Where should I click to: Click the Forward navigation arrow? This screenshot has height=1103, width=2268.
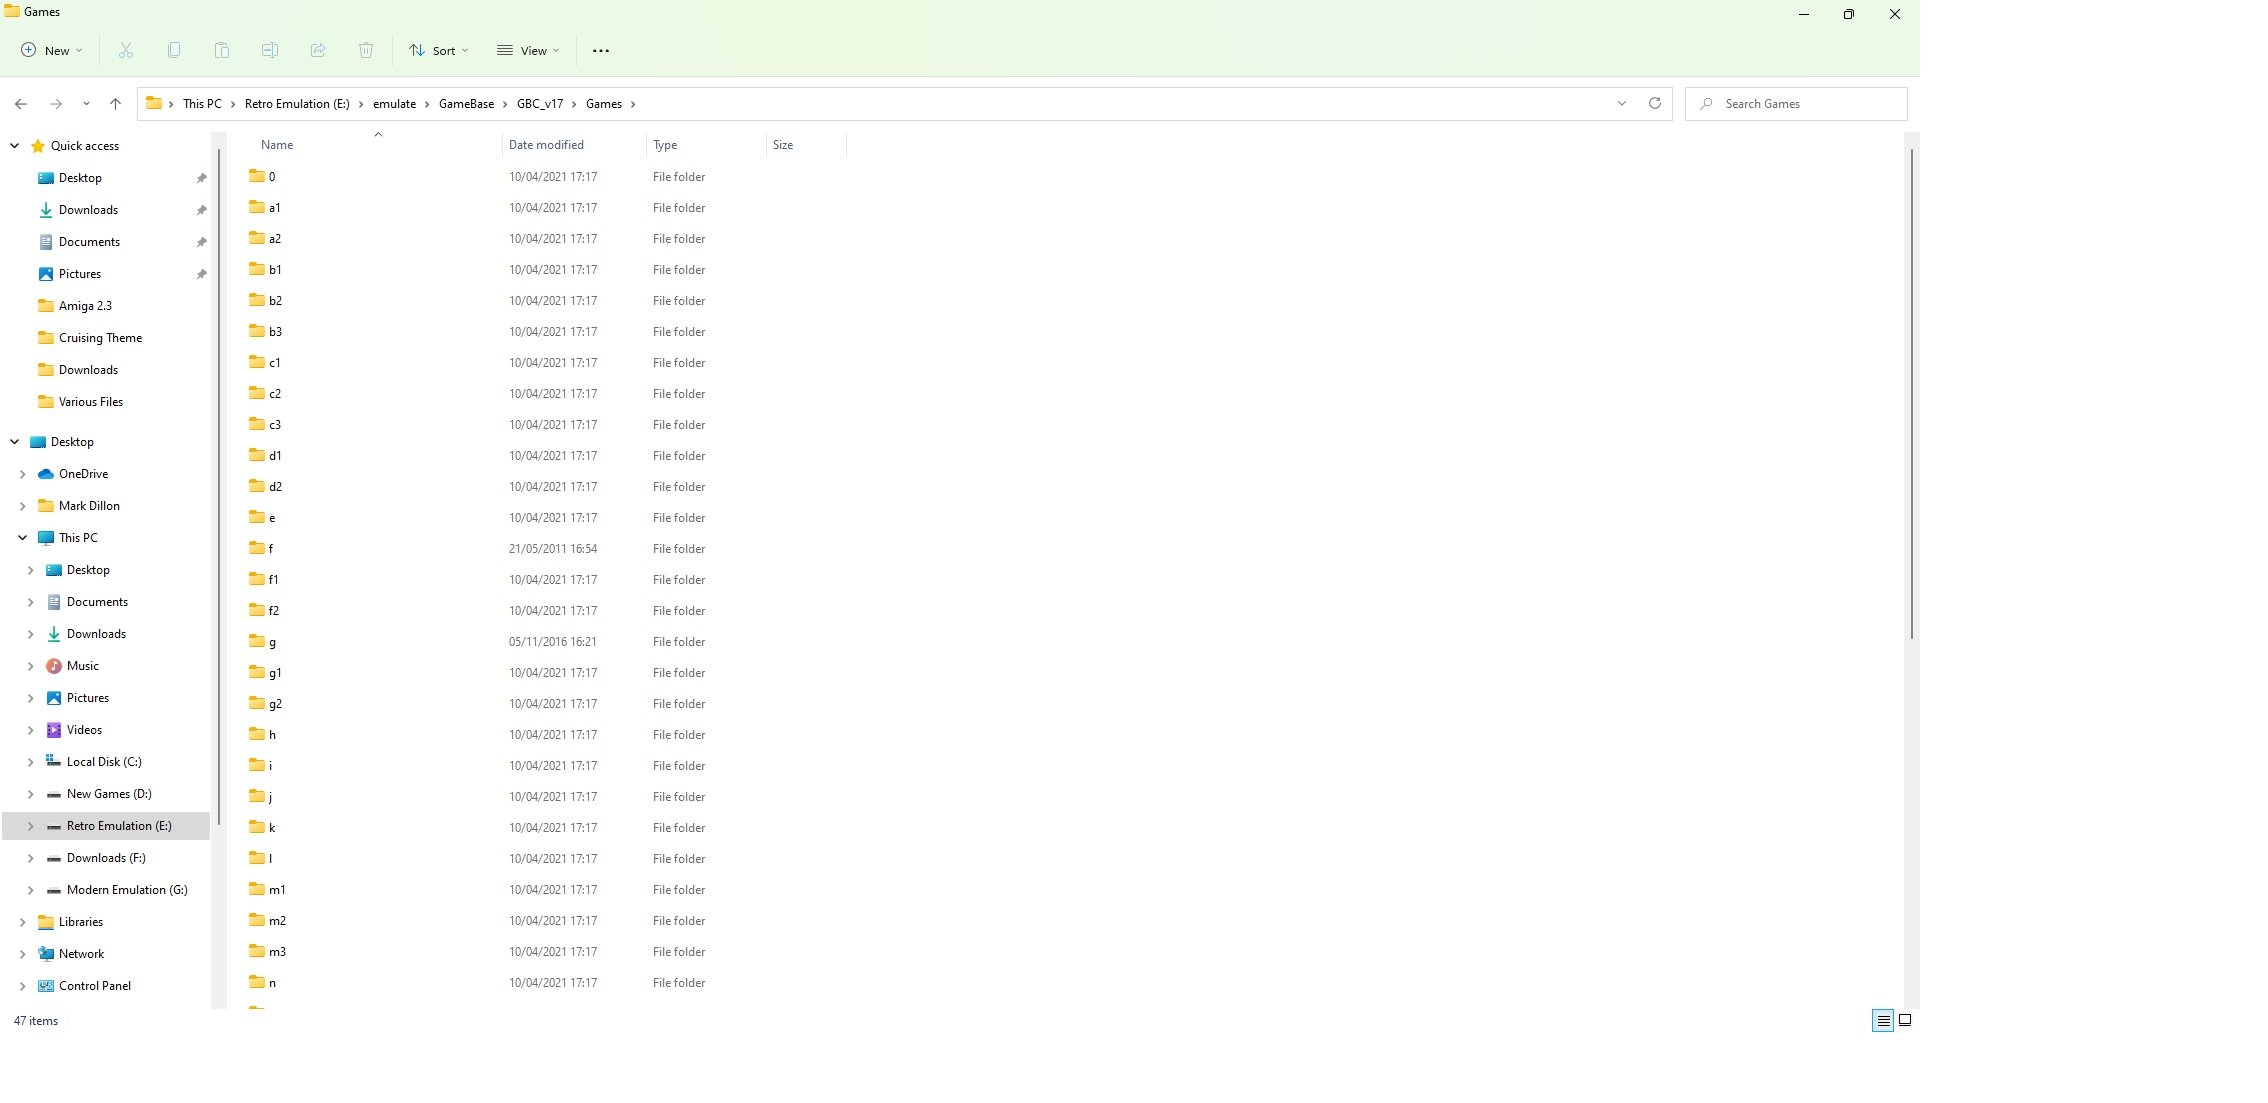pos(56,104)
